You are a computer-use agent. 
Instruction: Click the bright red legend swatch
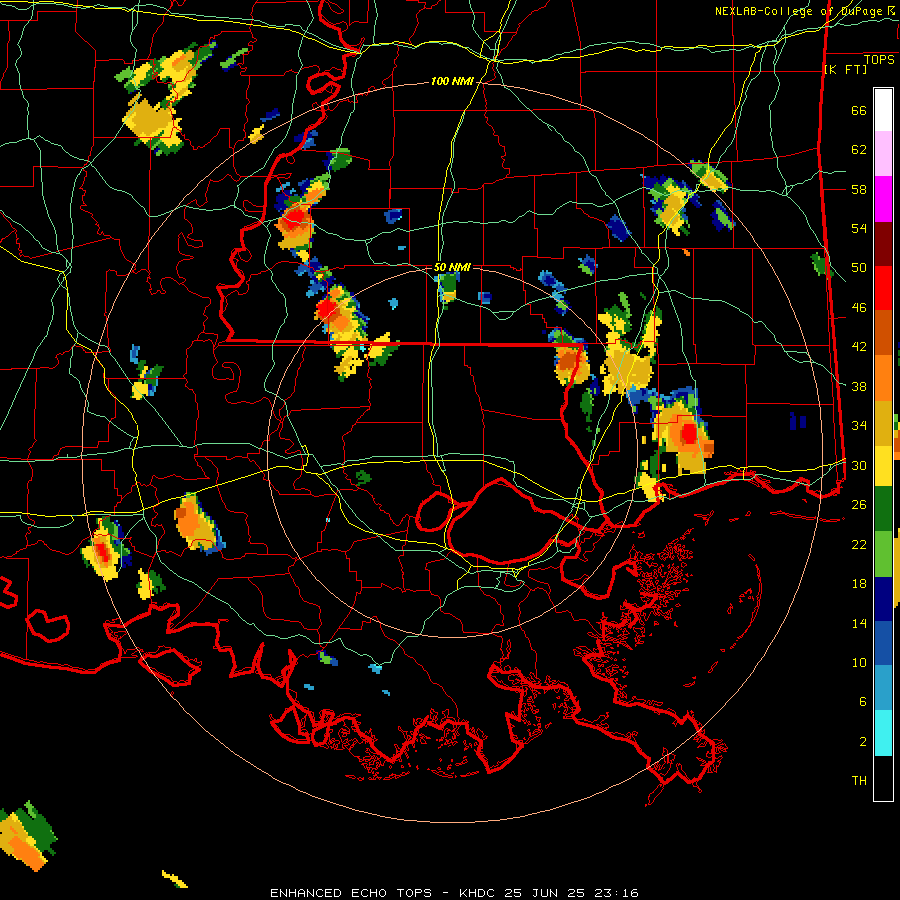coord(883,288)
